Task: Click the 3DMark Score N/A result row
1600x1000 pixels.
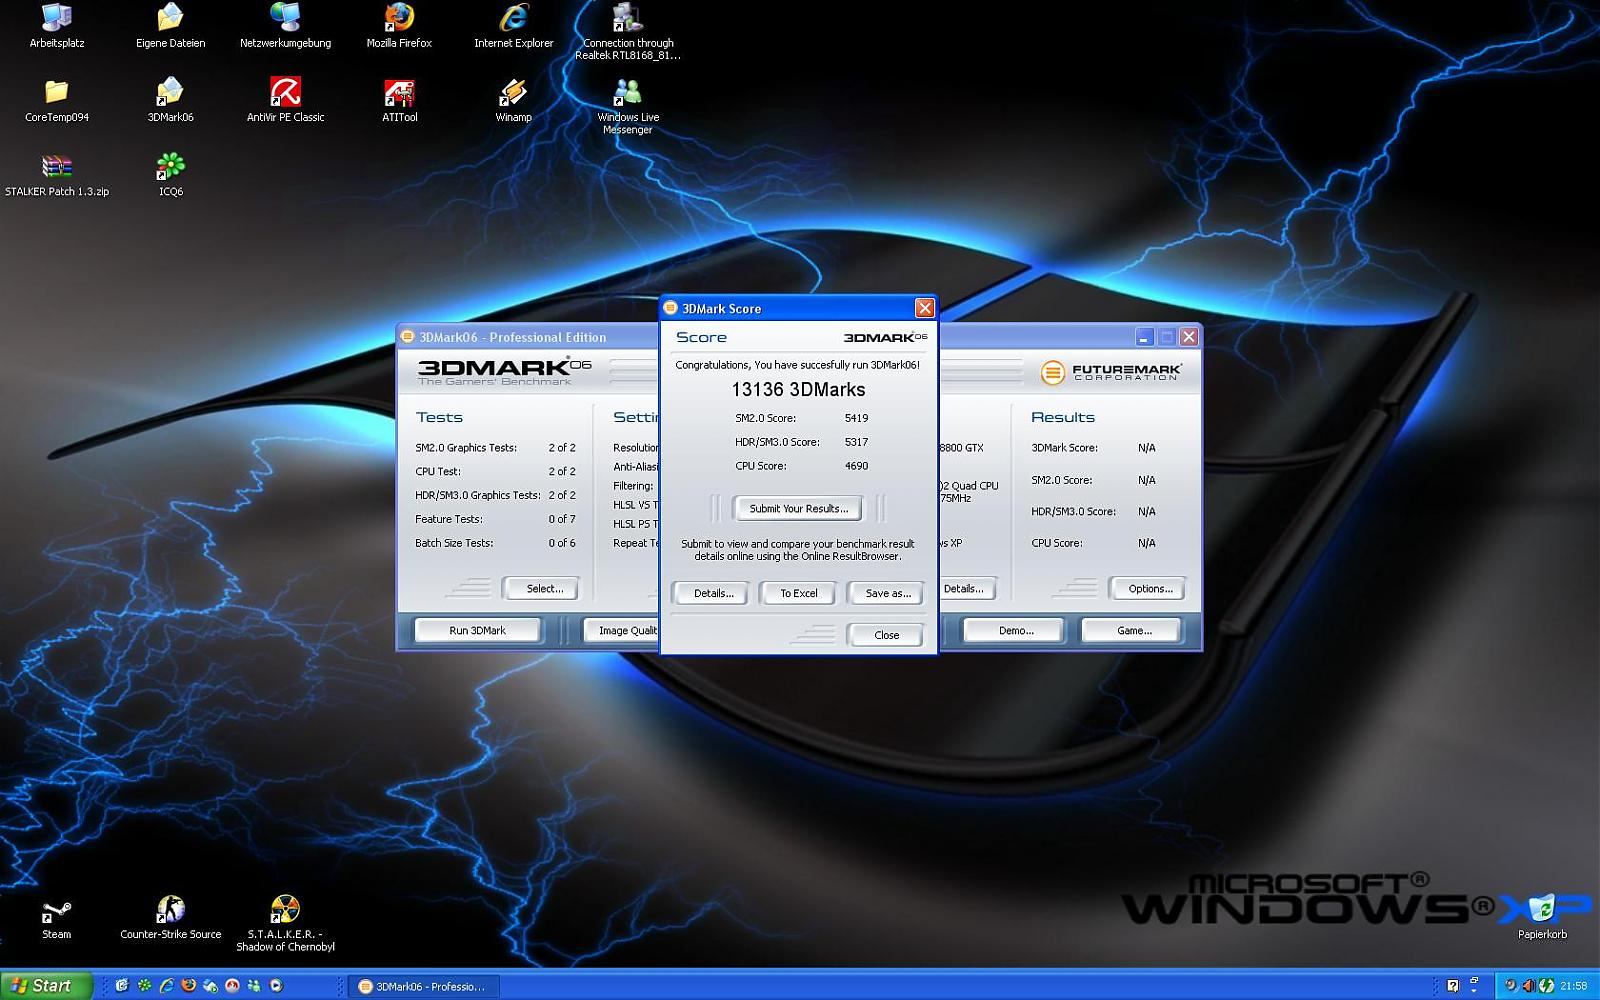Action: click(x=1093, y=448)
